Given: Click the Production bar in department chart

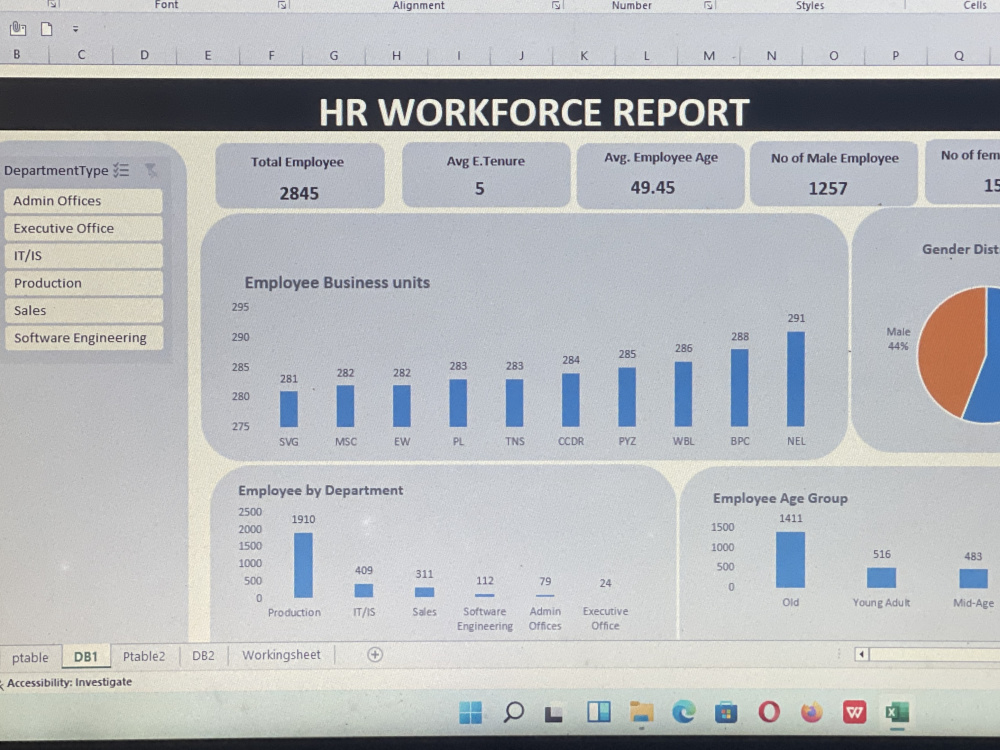Looking at the screenshot, I should (304, 565).
